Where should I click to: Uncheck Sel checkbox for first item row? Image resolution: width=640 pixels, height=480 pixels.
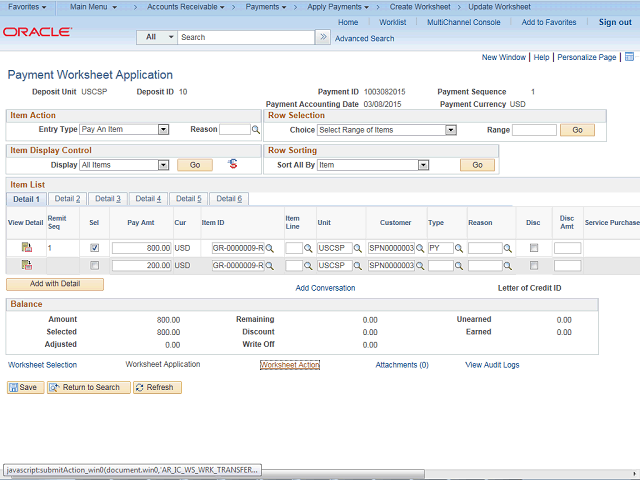point(94,248)
